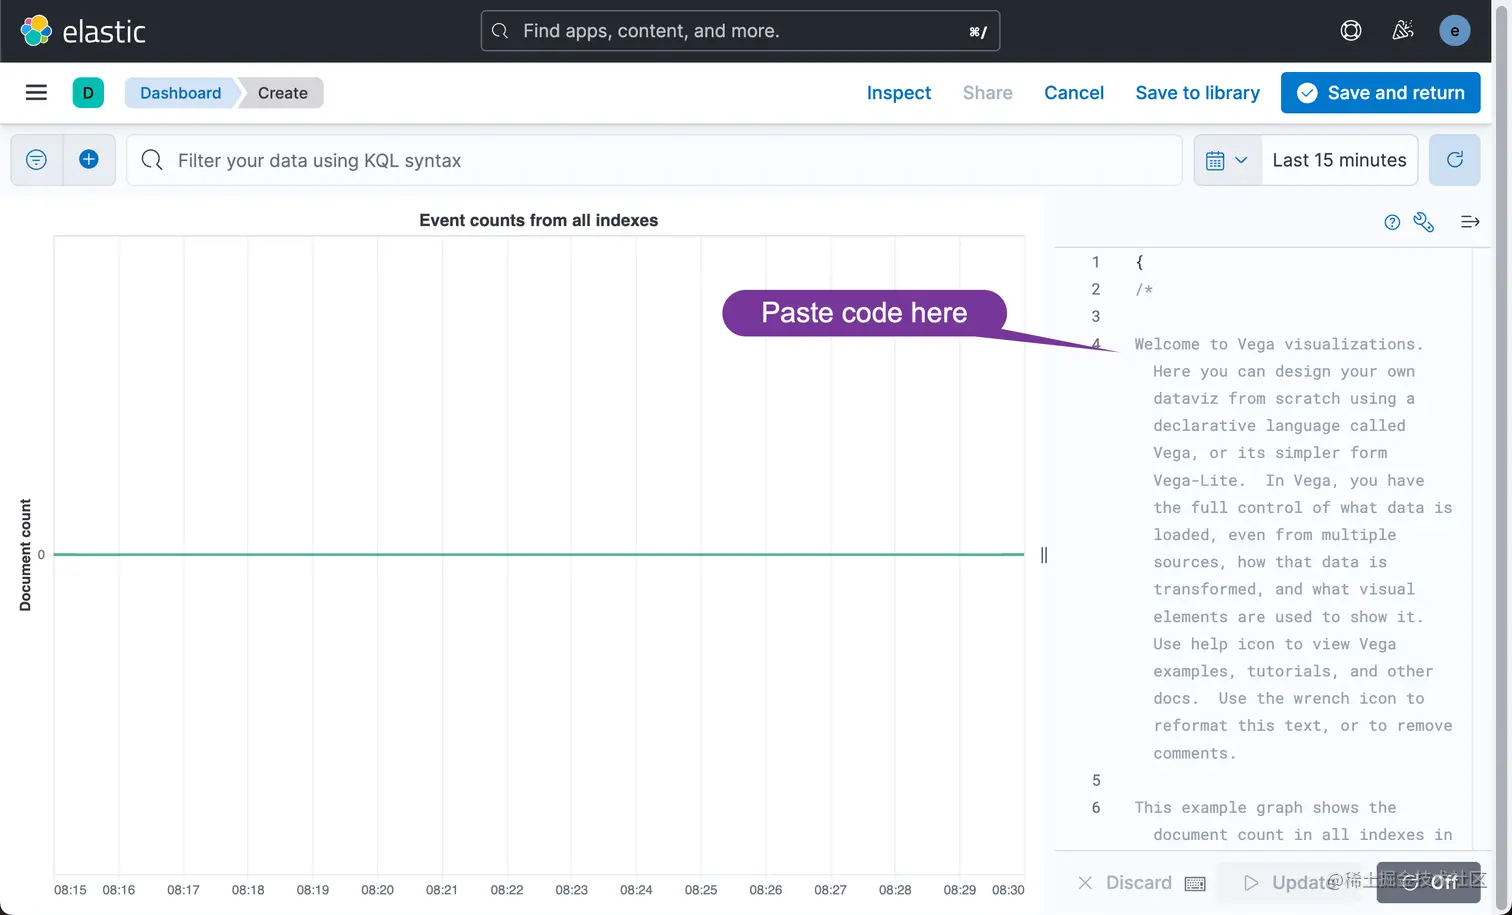Click the wrench reformat icon
The width and height of the screenshot is (1512, 915).
1424,222
